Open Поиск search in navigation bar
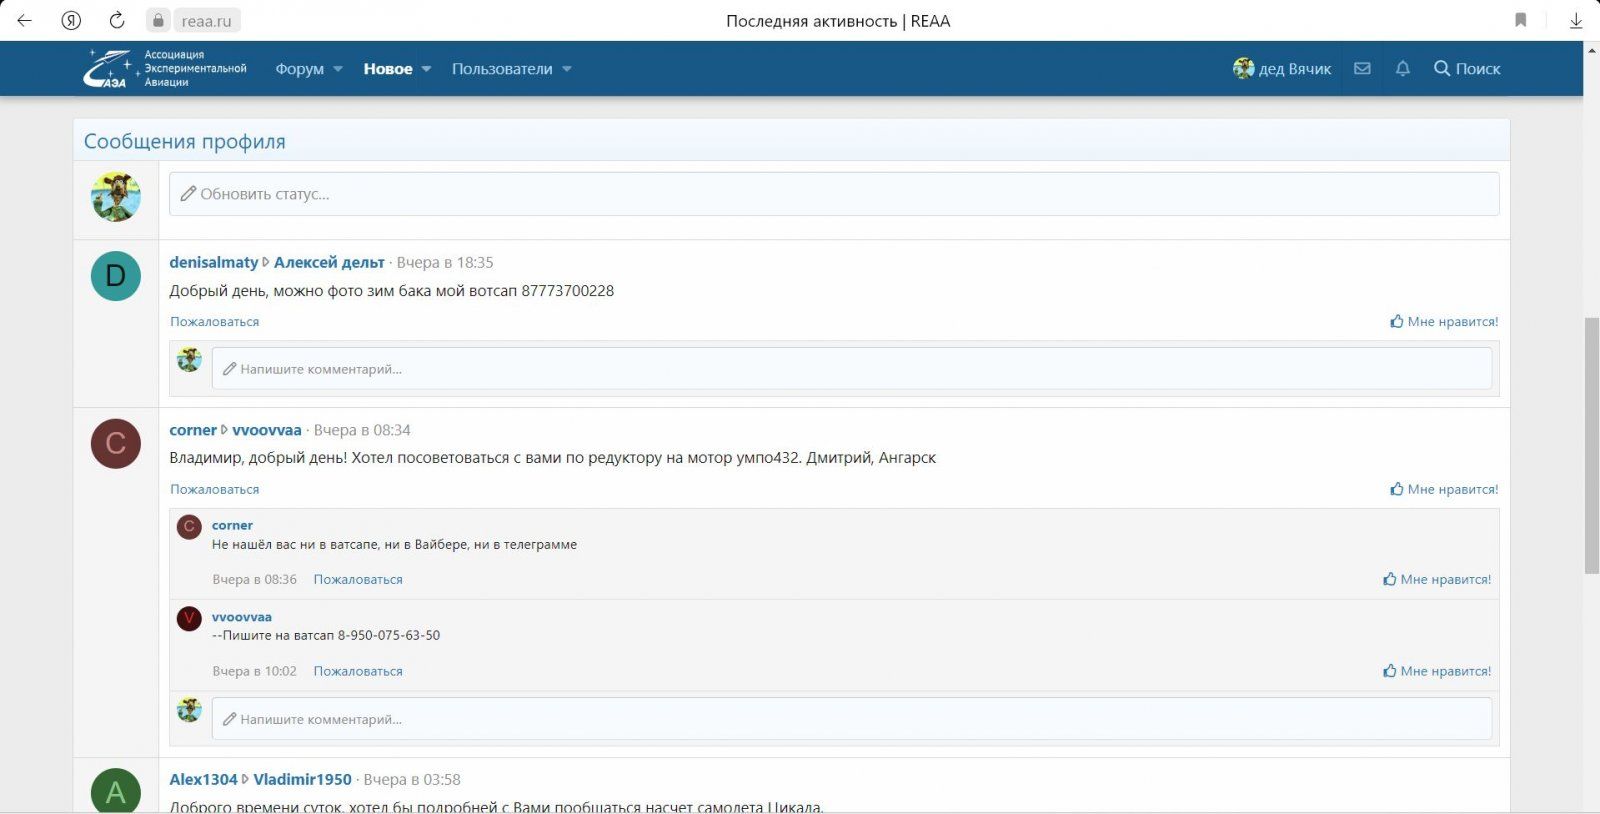Screen dimensions: 1600x814 [1467, 68]
